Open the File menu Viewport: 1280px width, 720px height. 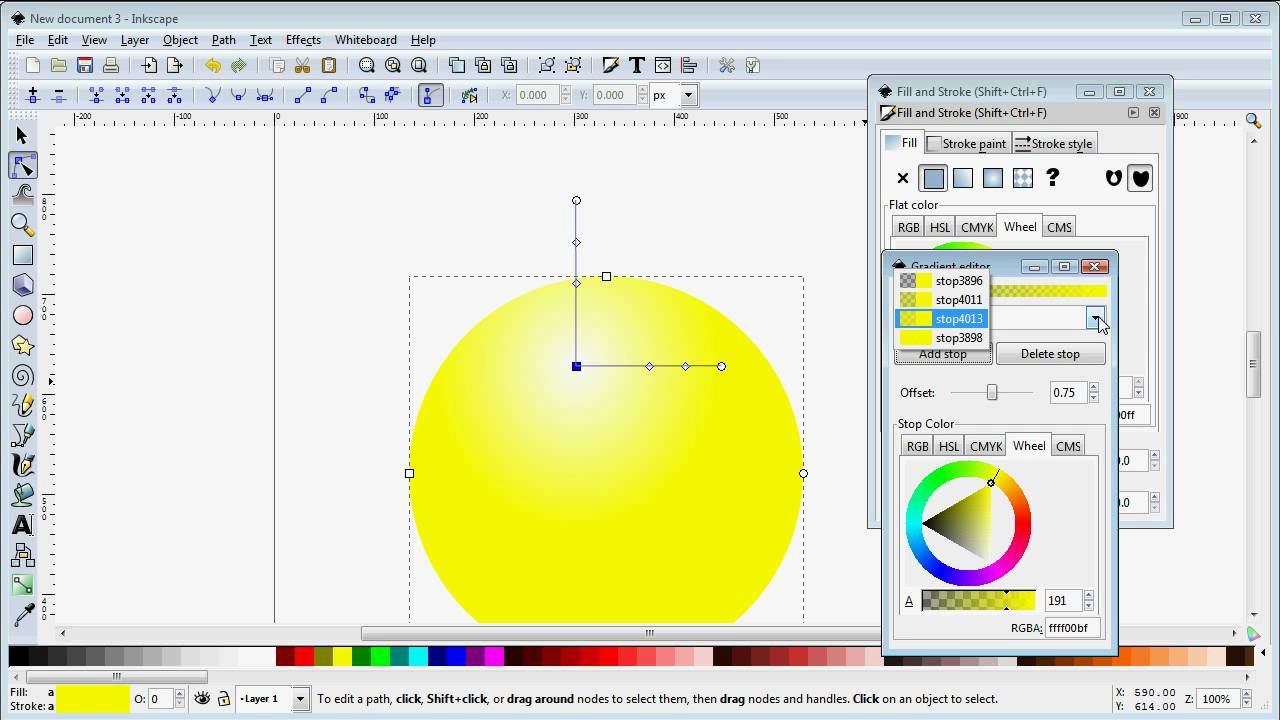25,40
